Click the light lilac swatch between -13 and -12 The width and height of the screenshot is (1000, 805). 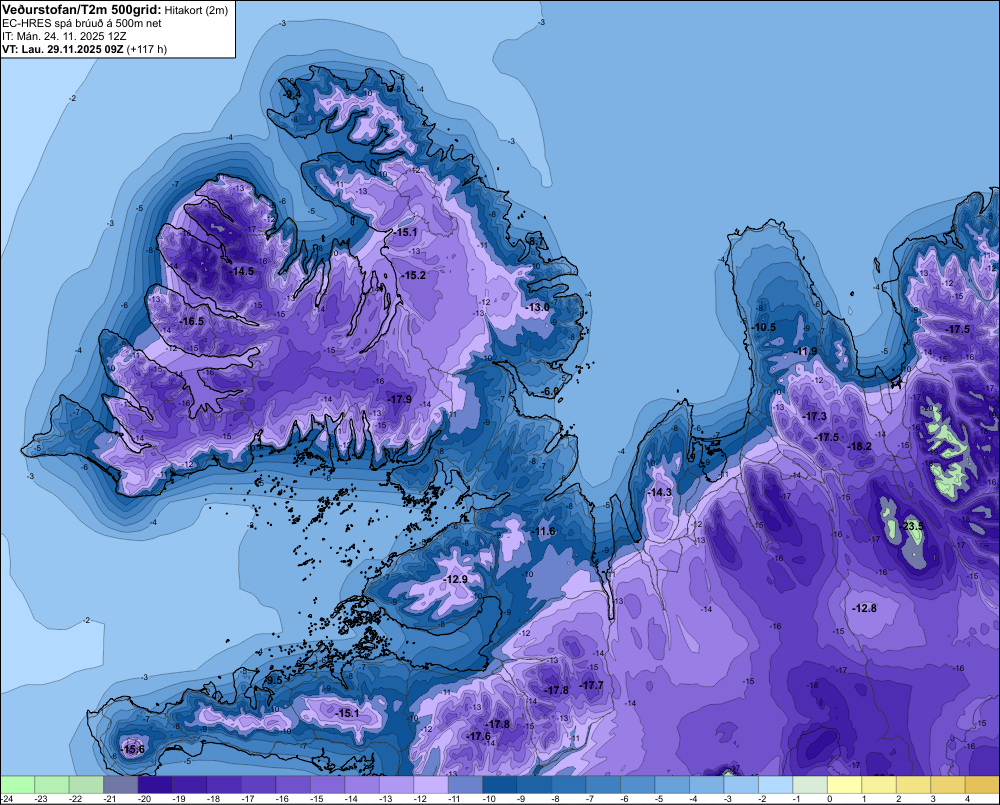tap(396, 785)
